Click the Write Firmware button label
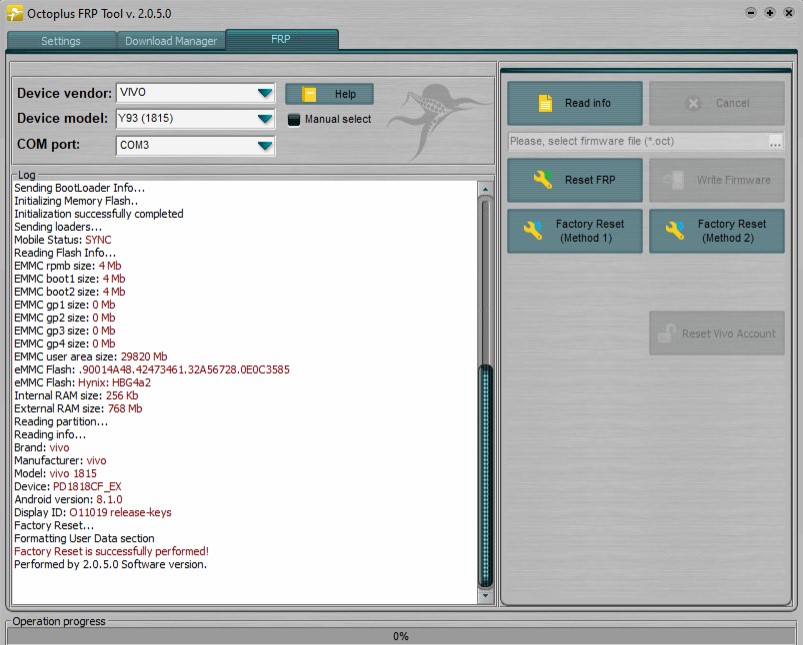The width and height of the screenshot is (803, 645). click(x=733, y=180)
